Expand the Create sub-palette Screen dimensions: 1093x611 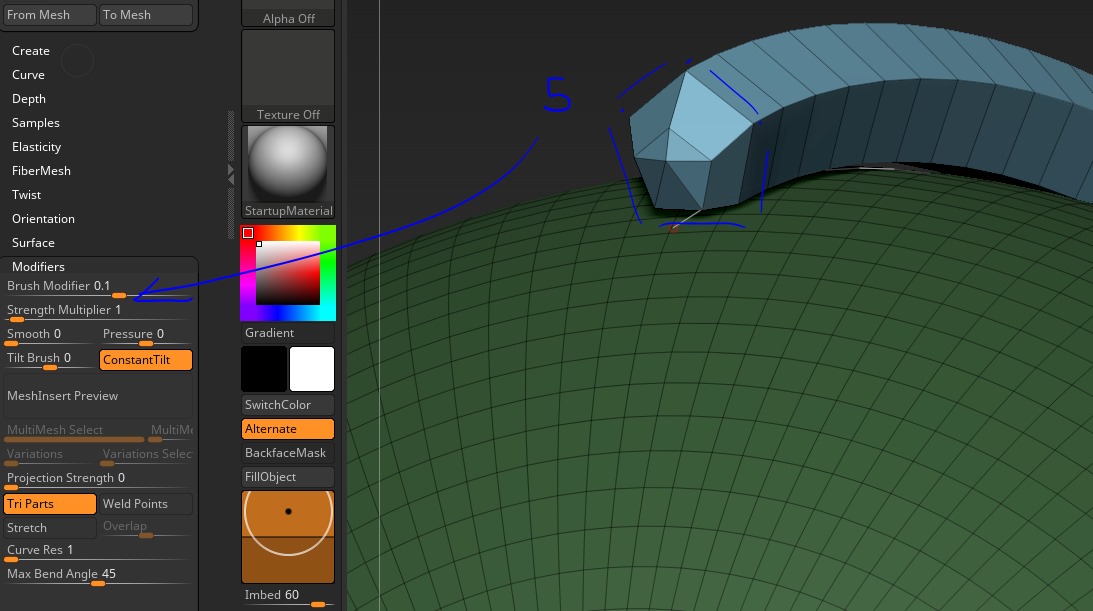(31, 51)
